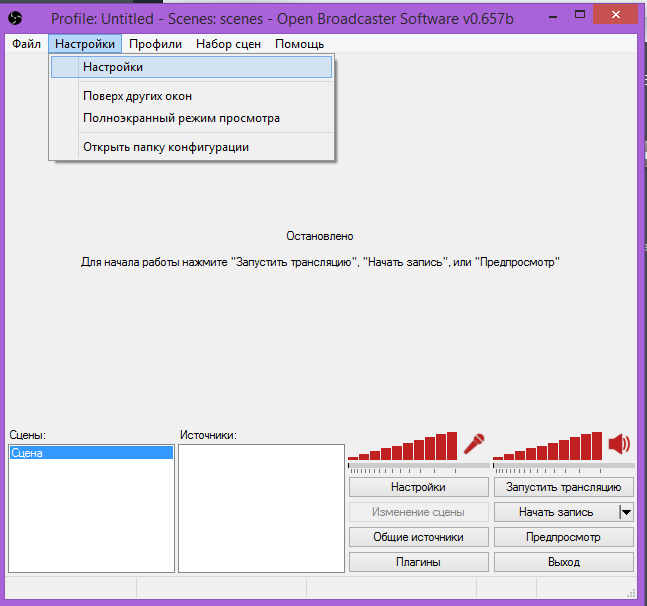Open the Плагины button
This screenshot has height=606, width=647.
pos(417,562)
